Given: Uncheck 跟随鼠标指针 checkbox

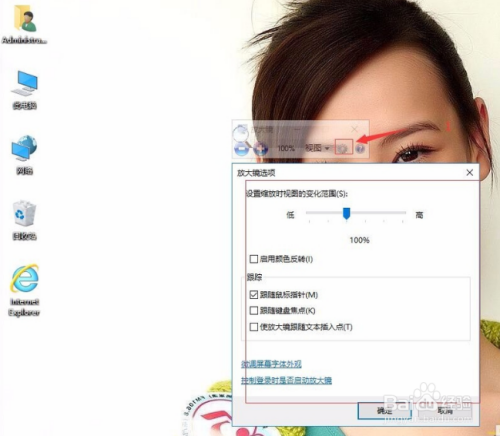Looking at the screenshot, I should click(x=254, y=295).
